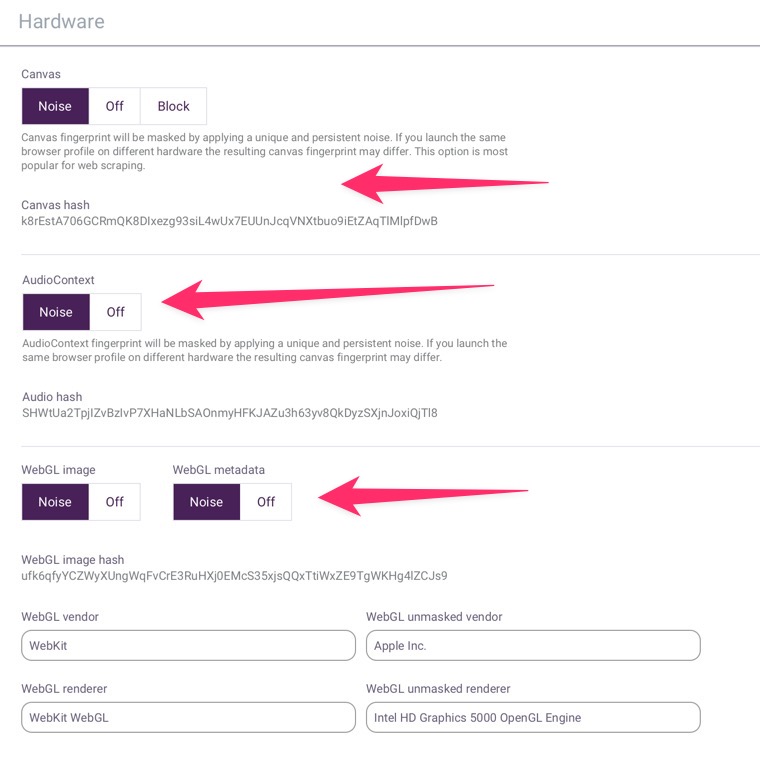Image resolution: width=760 pixels, height=767 pixels.
Task: Click the Canvas fingerprint description text
Action: click(x=264, y=151)
